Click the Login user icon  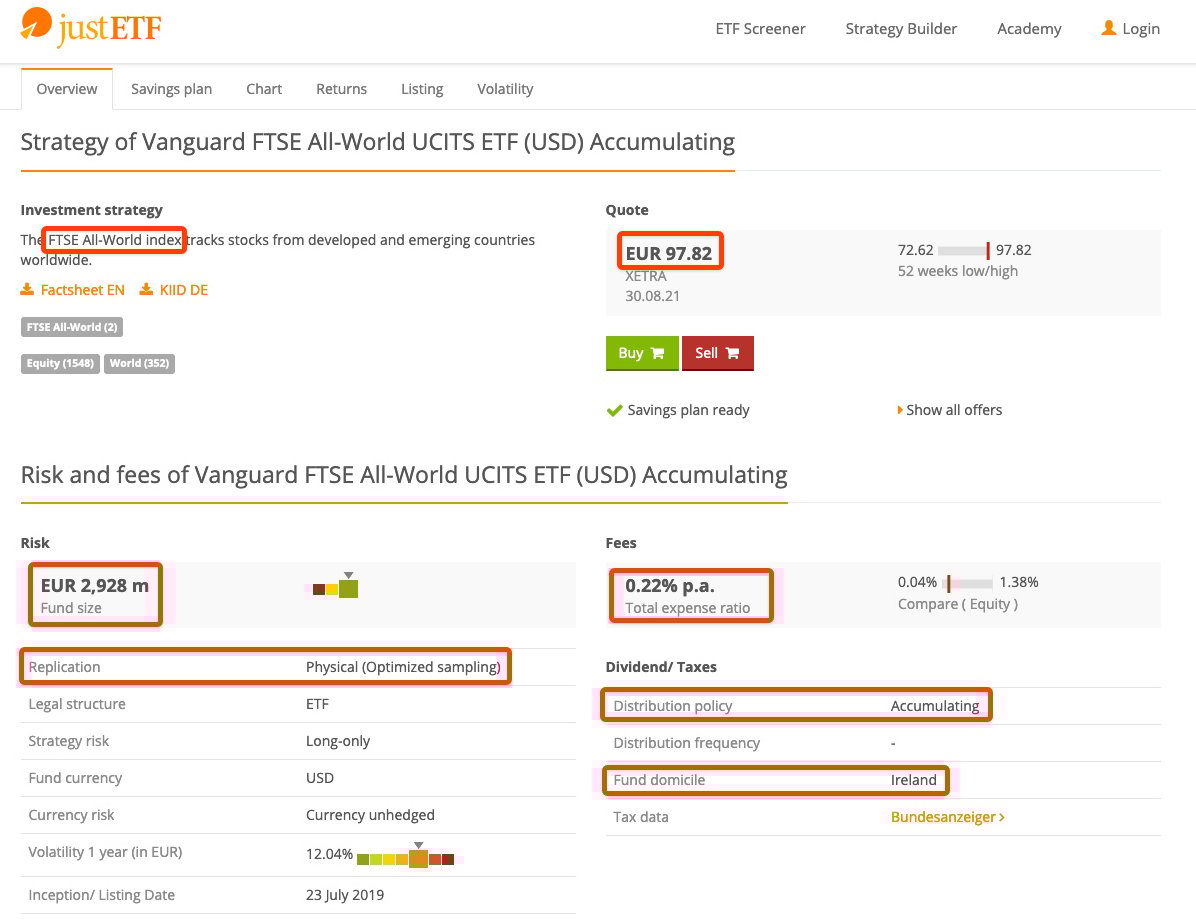click(1108, 28)
